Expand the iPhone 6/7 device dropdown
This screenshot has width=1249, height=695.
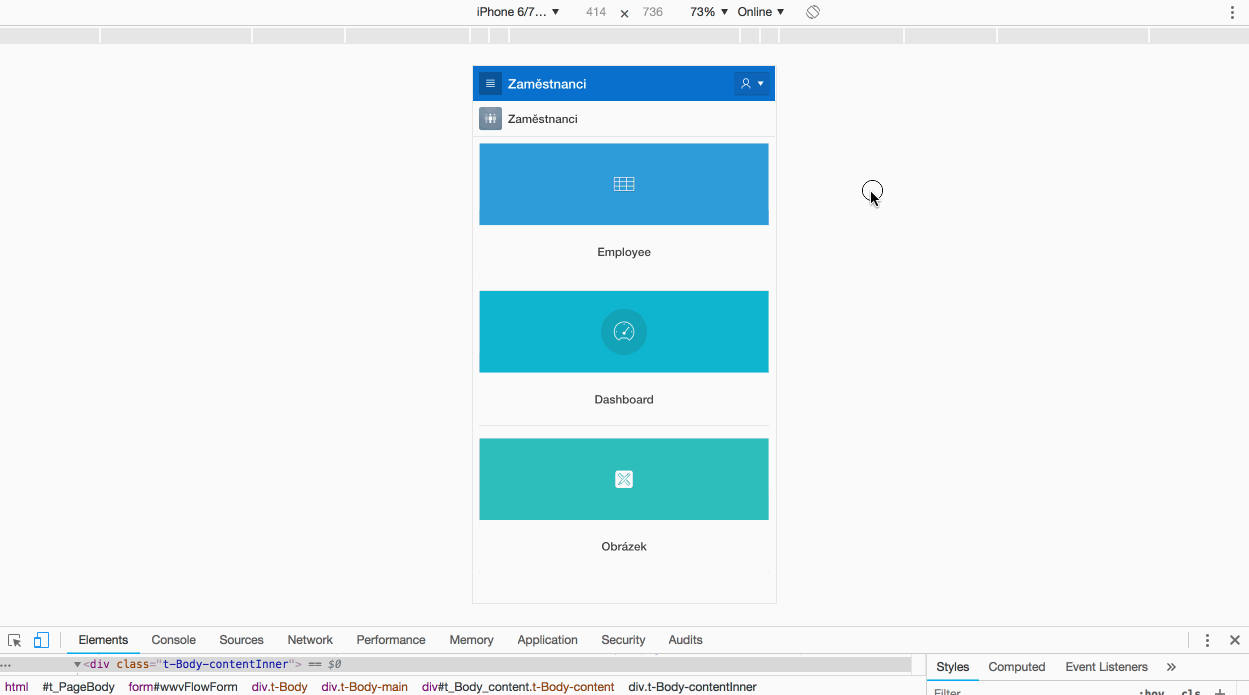pyautogui.click(x=517, y=12)
